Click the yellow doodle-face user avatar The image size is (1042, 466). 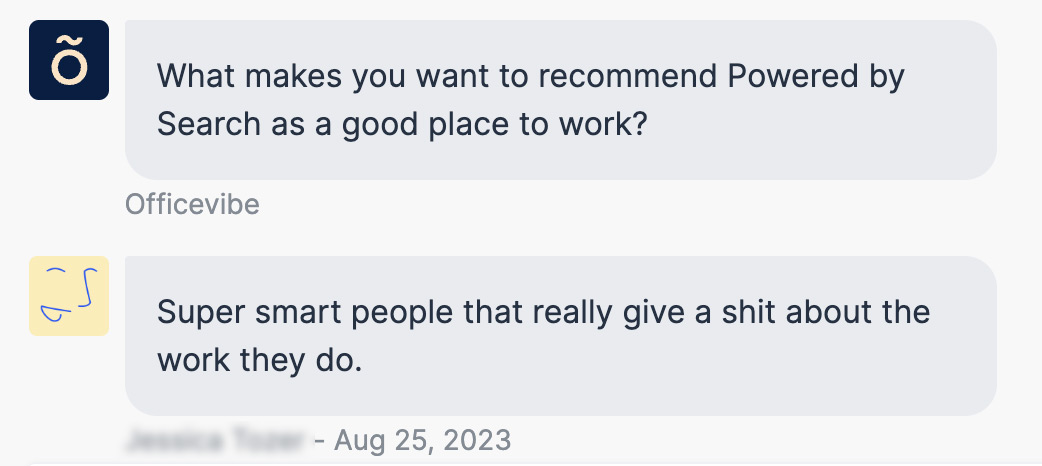69,296
